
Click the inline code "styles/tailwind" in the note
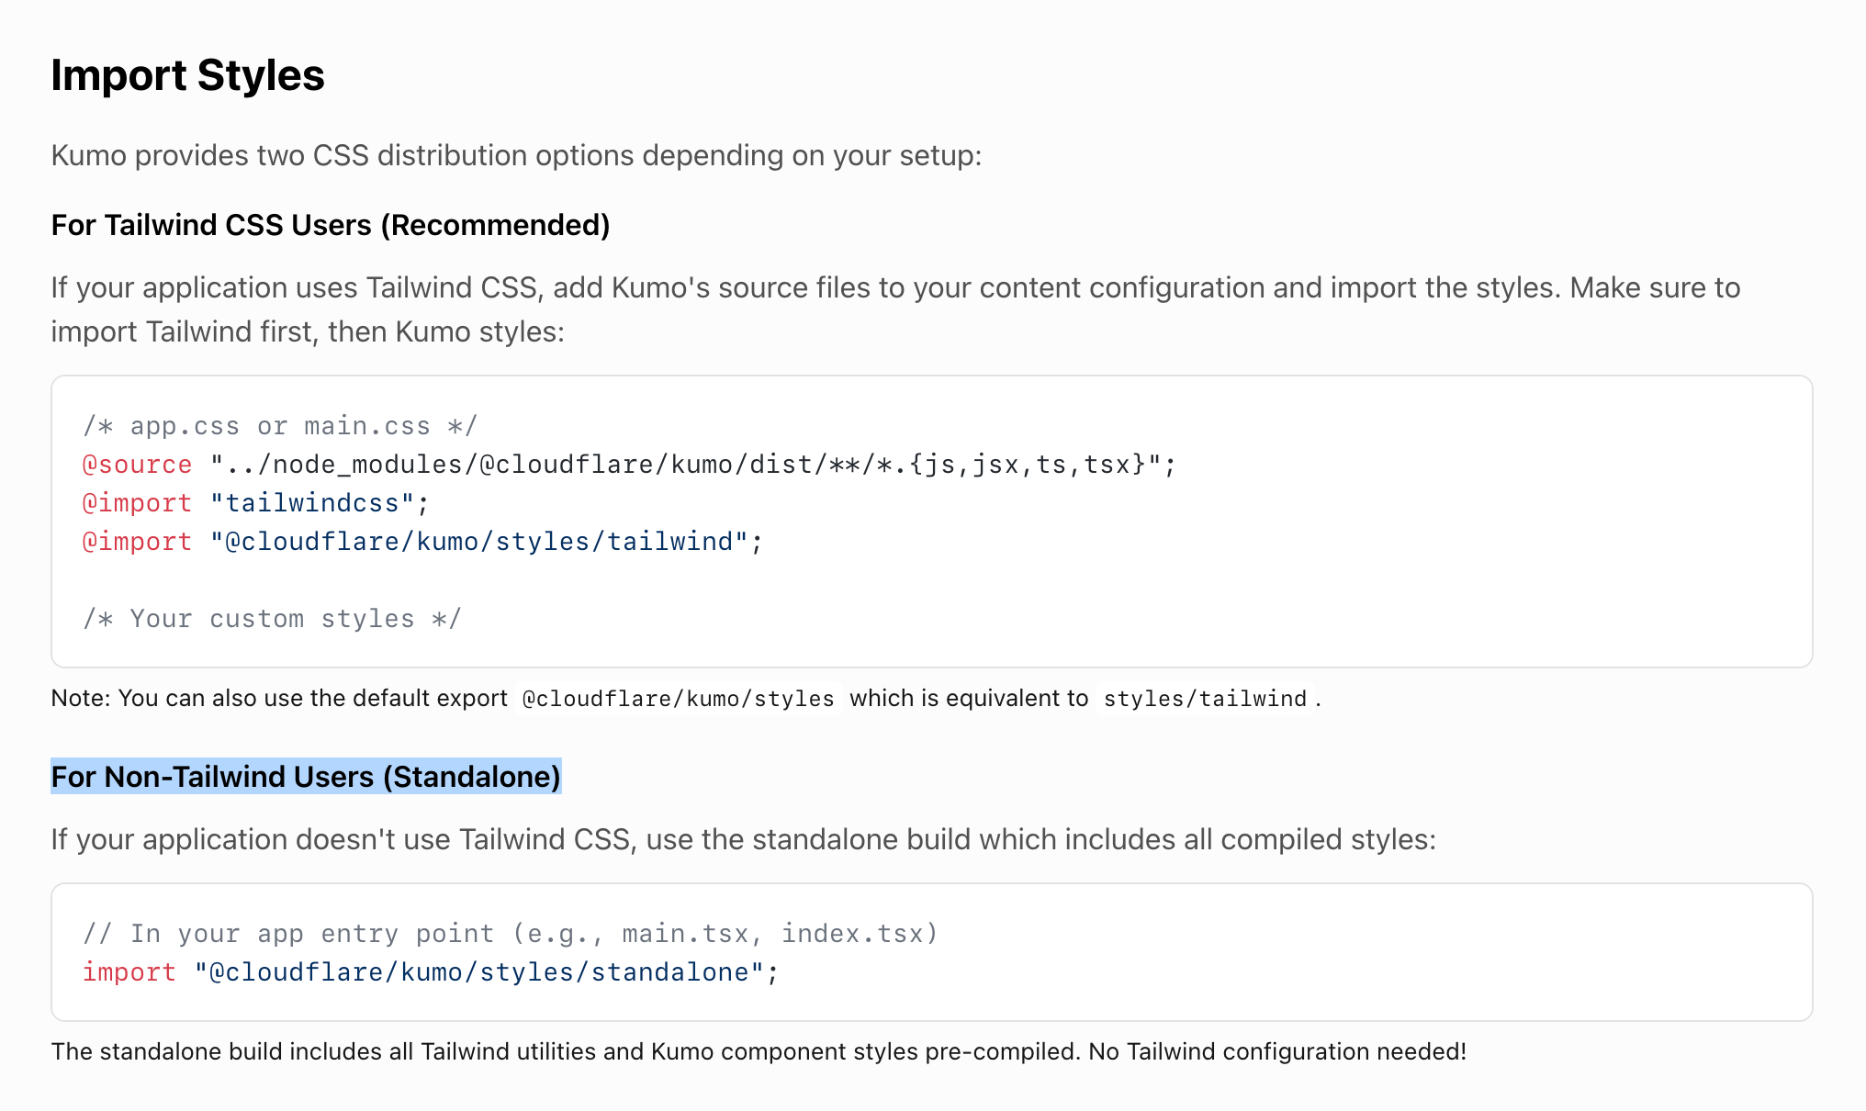click(x=1205, y=699)
